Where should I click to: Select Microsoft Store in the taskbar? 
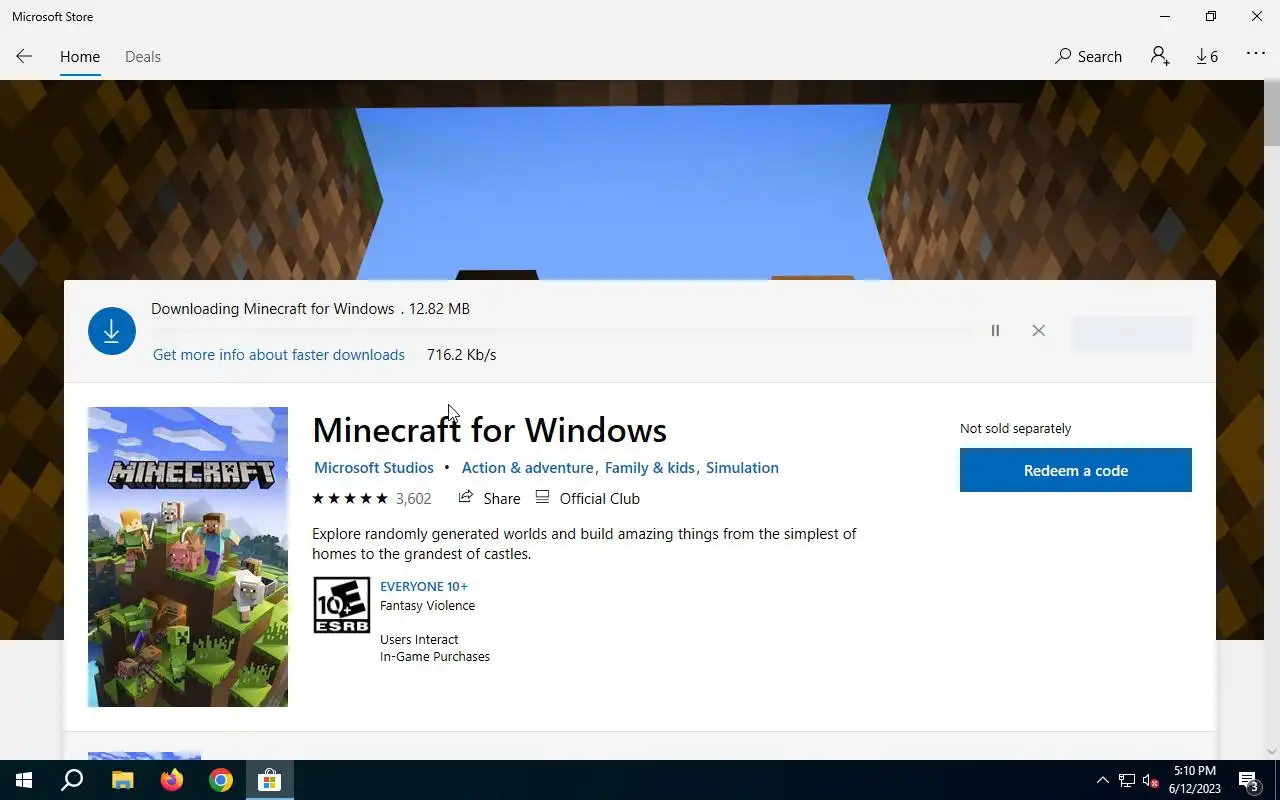click(x=270, y=780)
